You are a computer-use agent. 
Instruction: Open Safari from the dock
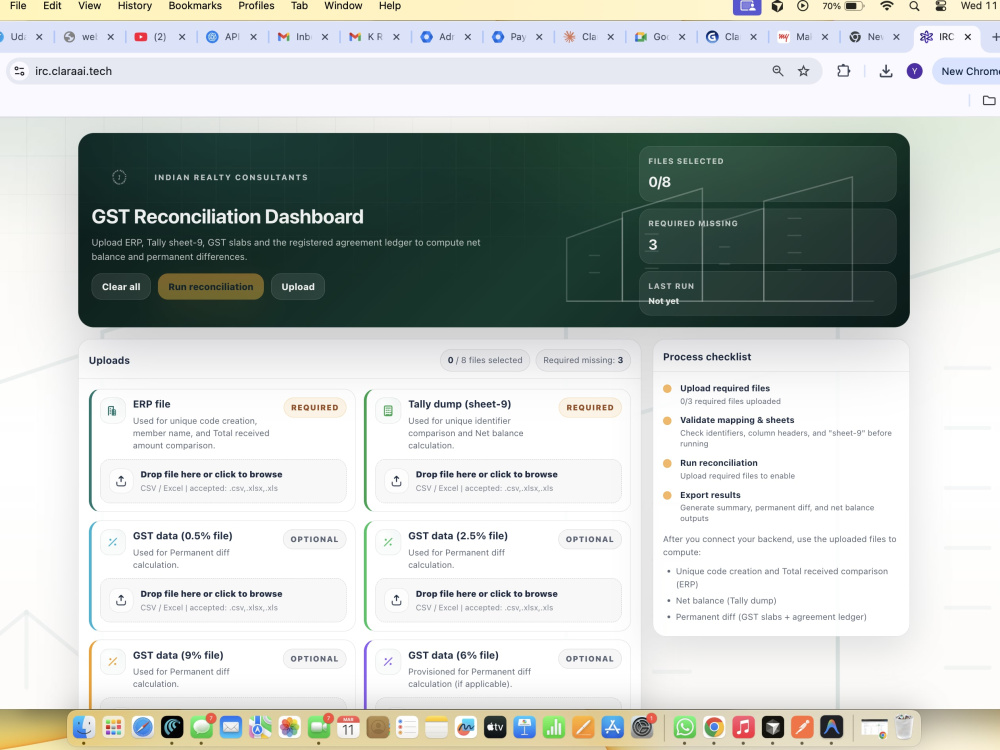tap(143, 727)
